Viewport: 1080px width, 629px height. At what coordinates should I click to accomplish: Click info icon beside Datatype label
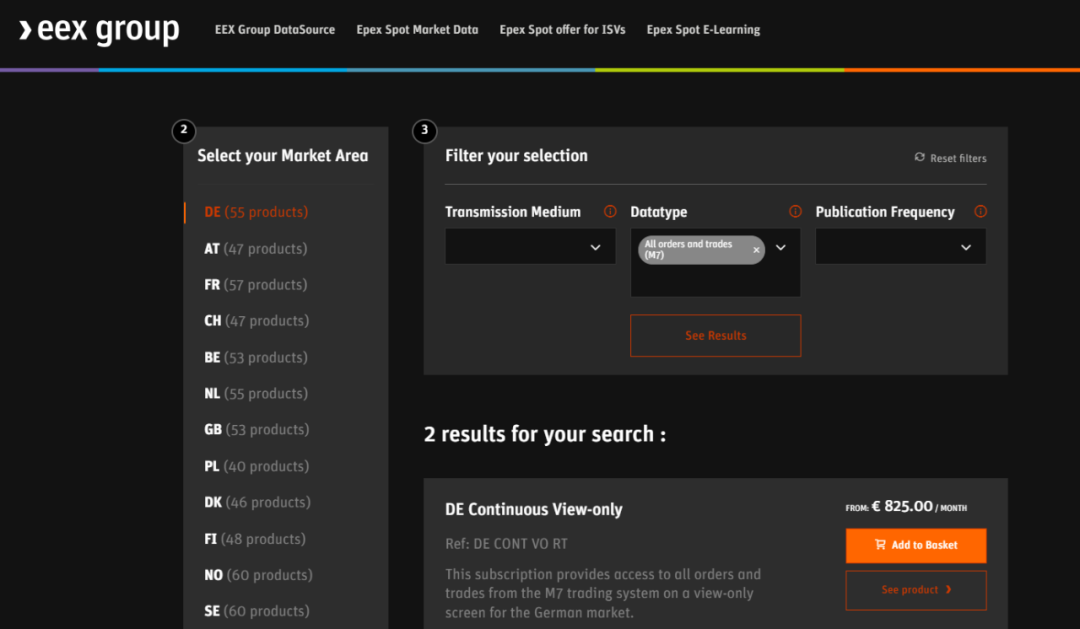pos(795,212)
